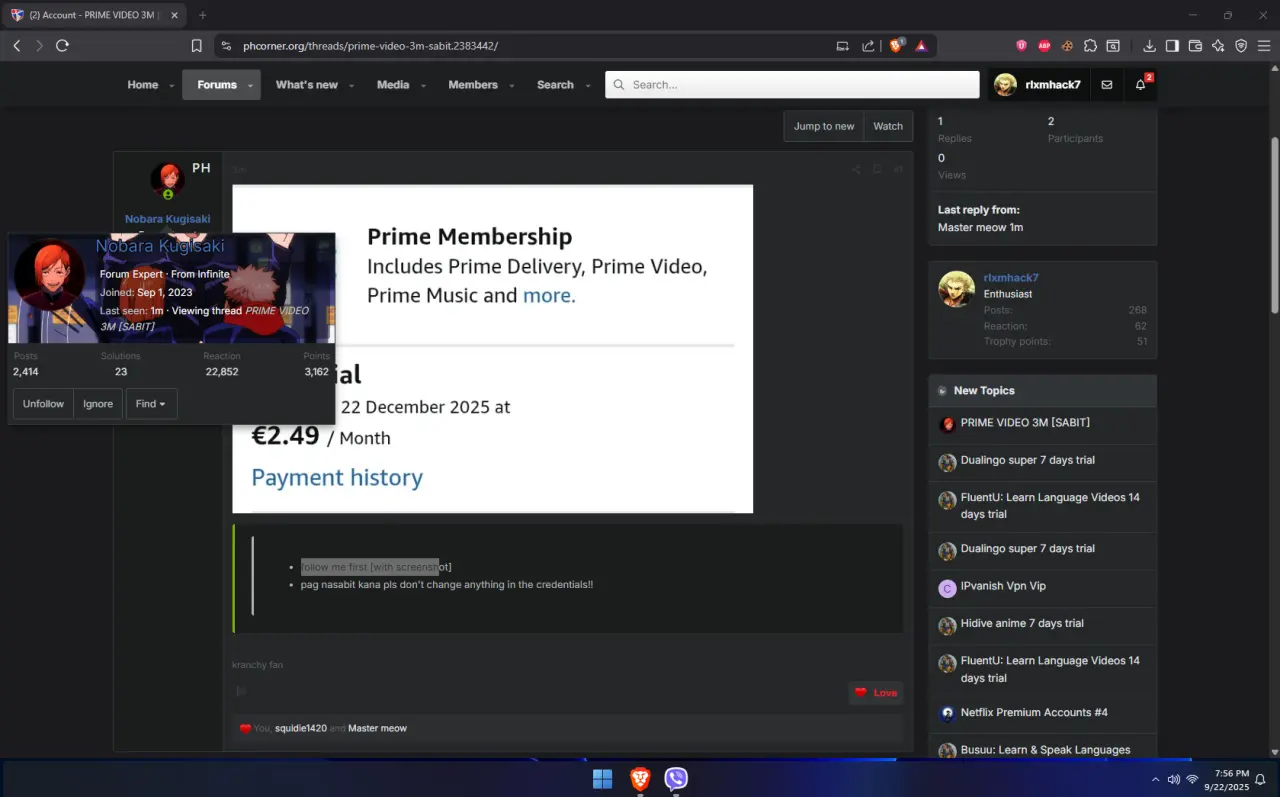Open the Viber taskbar icon
Image resolution: width=1280 pixels, height=797 pixels.
677,779
